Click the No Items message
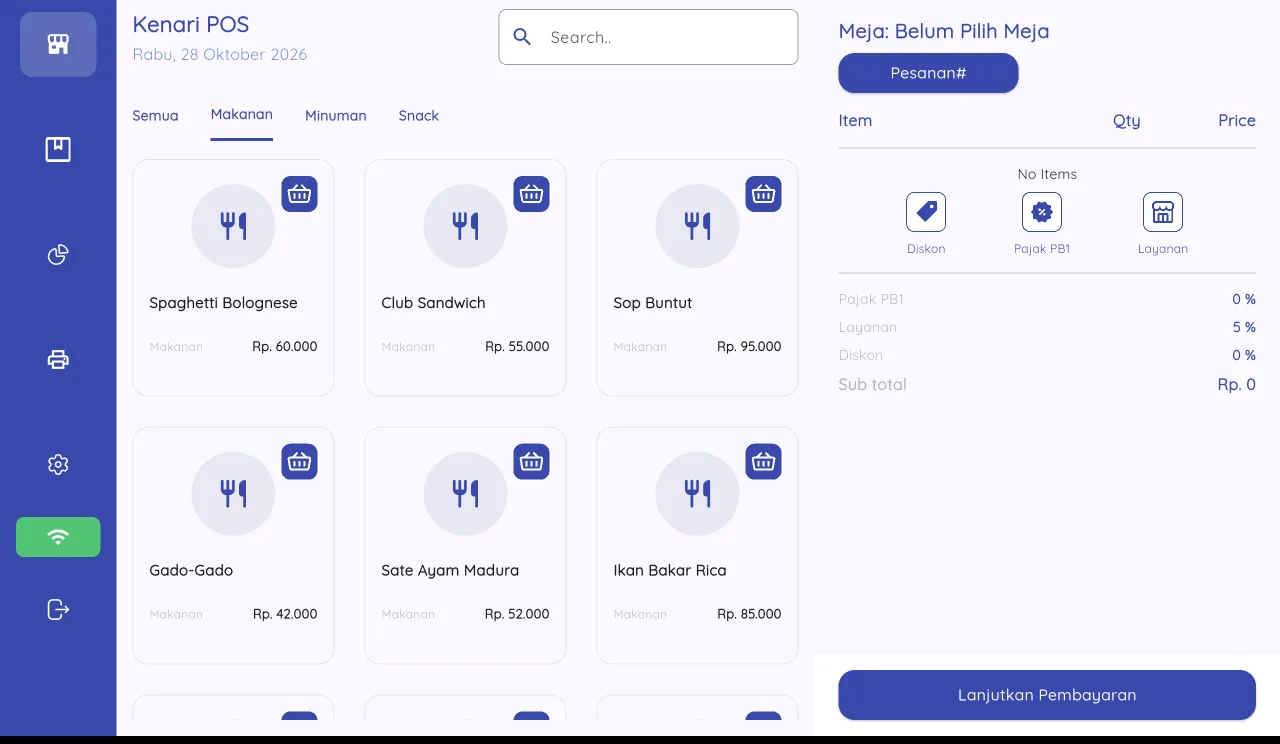The width and height of the screenshot is (1280, 744). (x=1047, y=174)
